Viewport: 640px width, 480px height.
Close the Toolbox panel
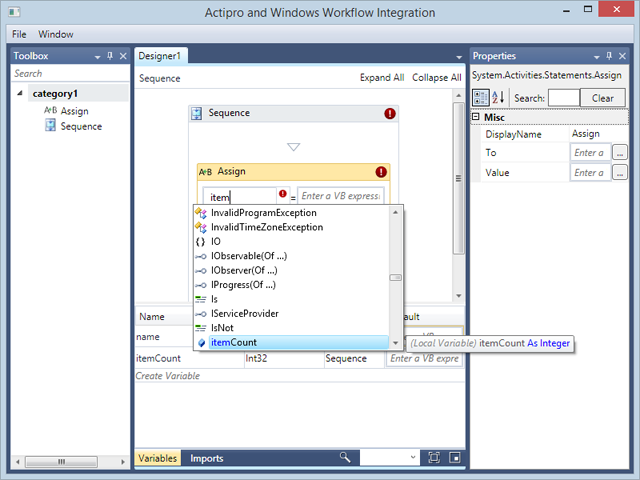[123, 56]
